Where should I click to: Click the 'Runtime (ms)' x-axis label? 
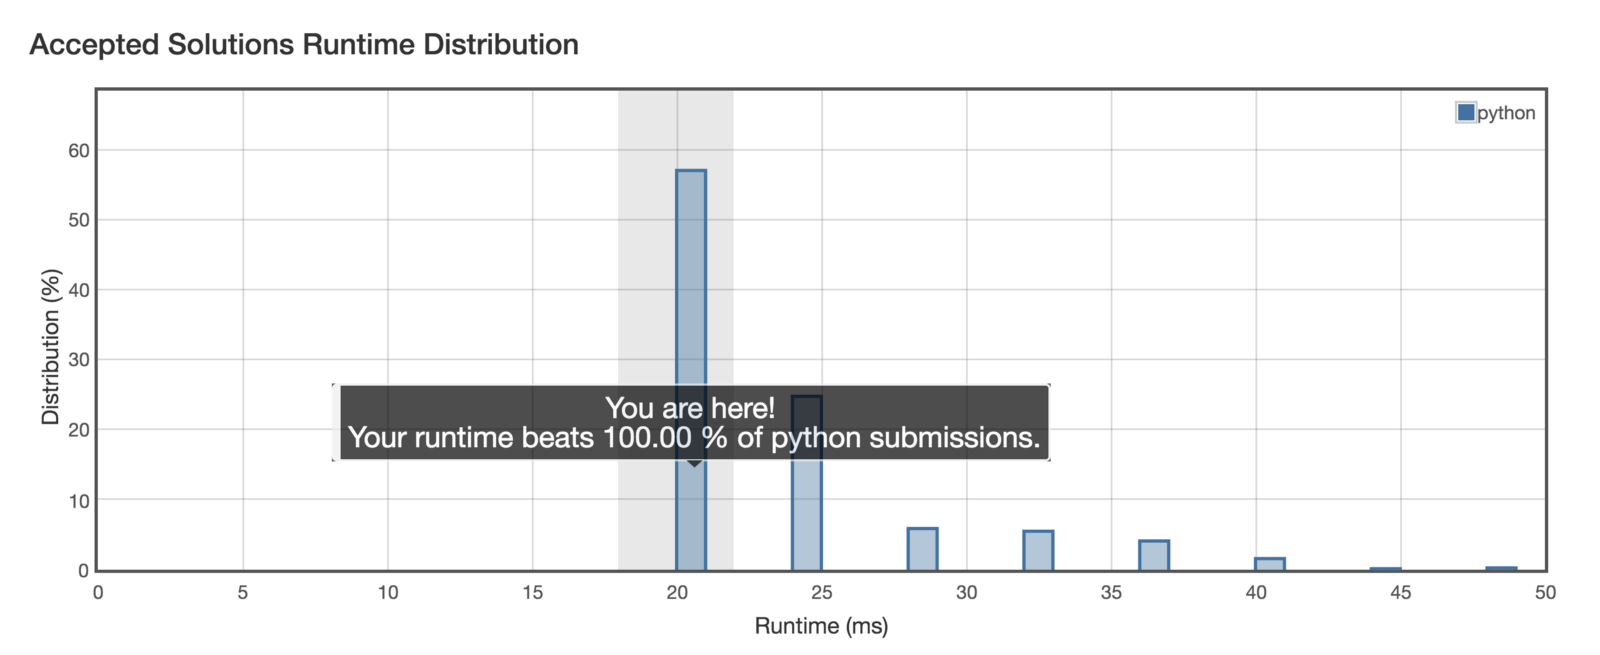[x=821, y=626]
